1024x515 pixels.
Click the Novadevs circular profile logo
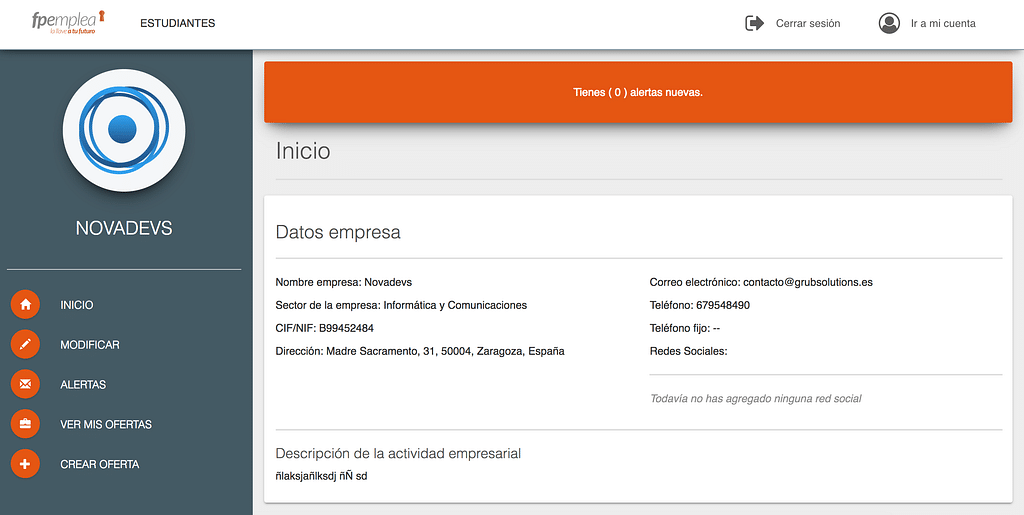(124, 130)
